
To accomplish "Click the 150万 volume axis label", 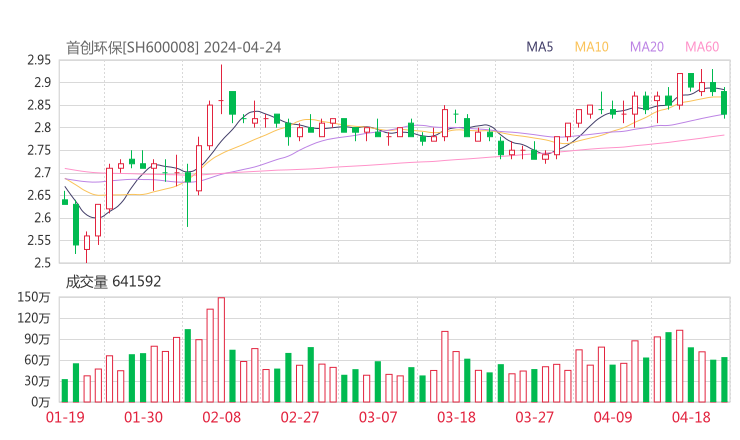I will (34, 297).
